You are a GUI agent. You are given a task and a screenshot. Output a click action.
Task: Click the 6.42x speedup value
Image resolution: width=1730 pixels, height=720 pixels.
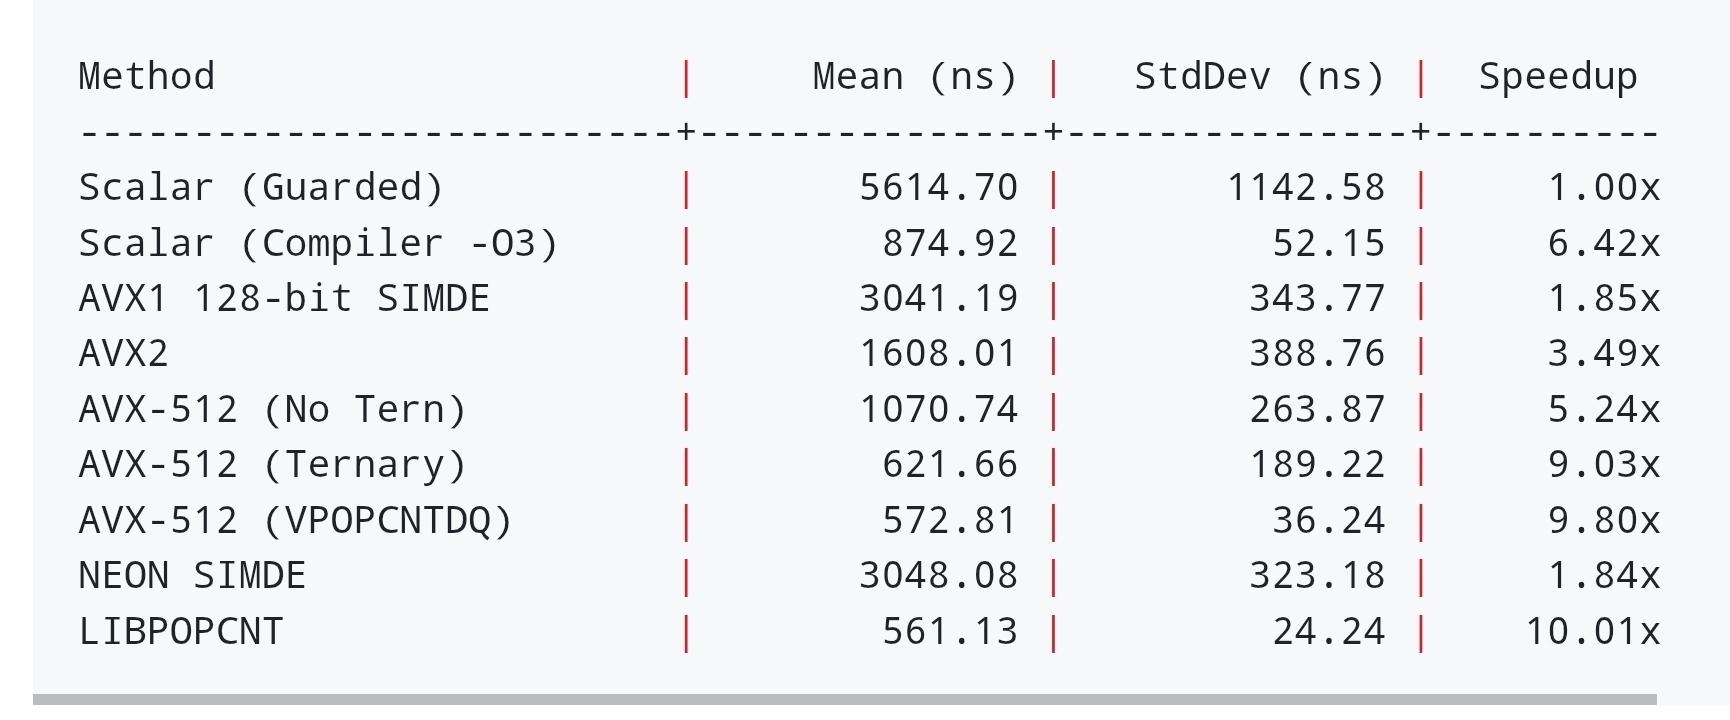coord(1604,244)
